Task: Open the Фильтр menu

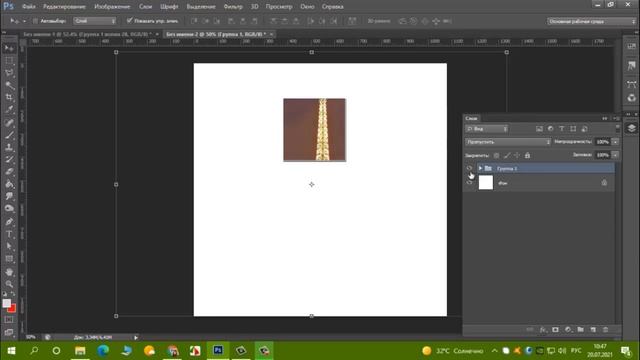Action: (233, 7)
